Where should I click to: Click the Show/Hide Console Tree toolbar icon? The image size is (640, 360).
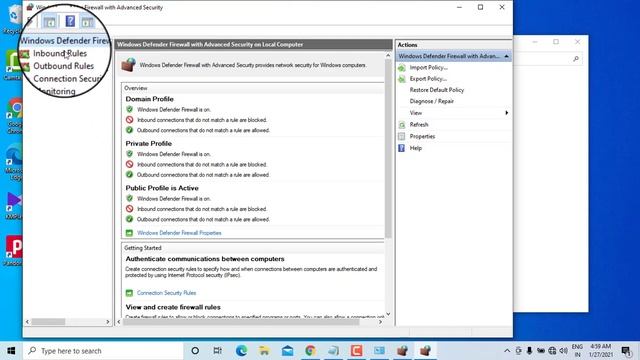pos(49,22)
